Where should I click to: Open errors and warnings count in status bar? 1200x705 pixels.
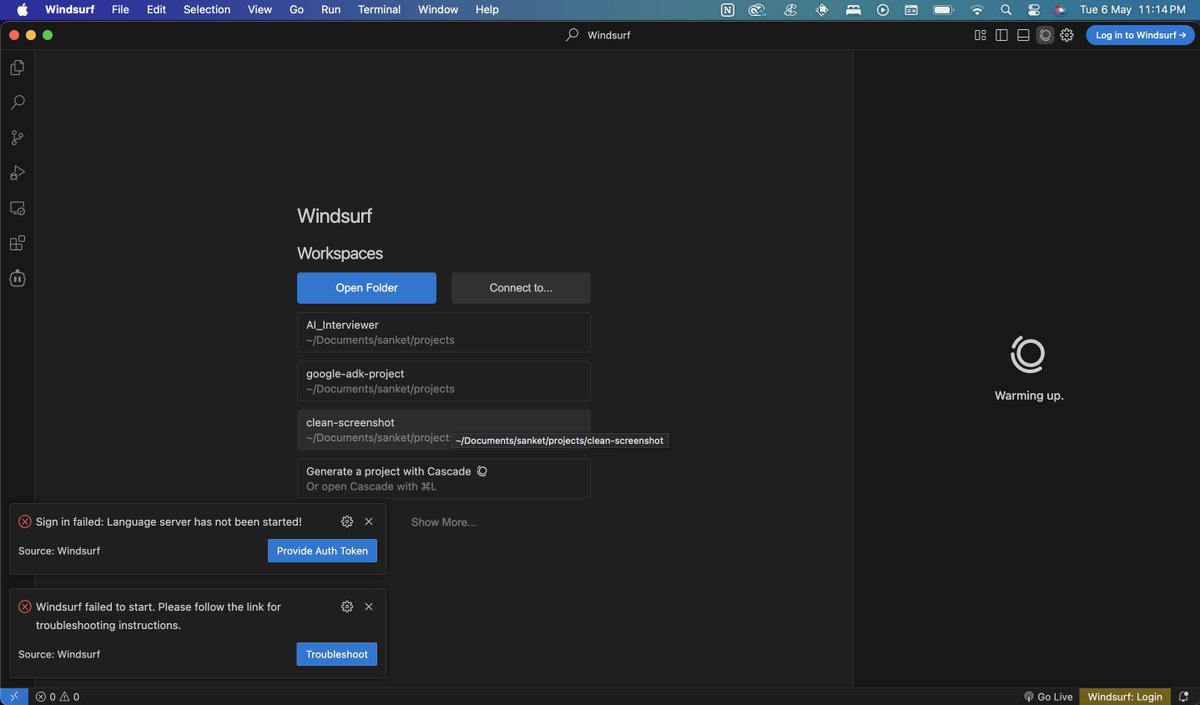pos(57,697)
